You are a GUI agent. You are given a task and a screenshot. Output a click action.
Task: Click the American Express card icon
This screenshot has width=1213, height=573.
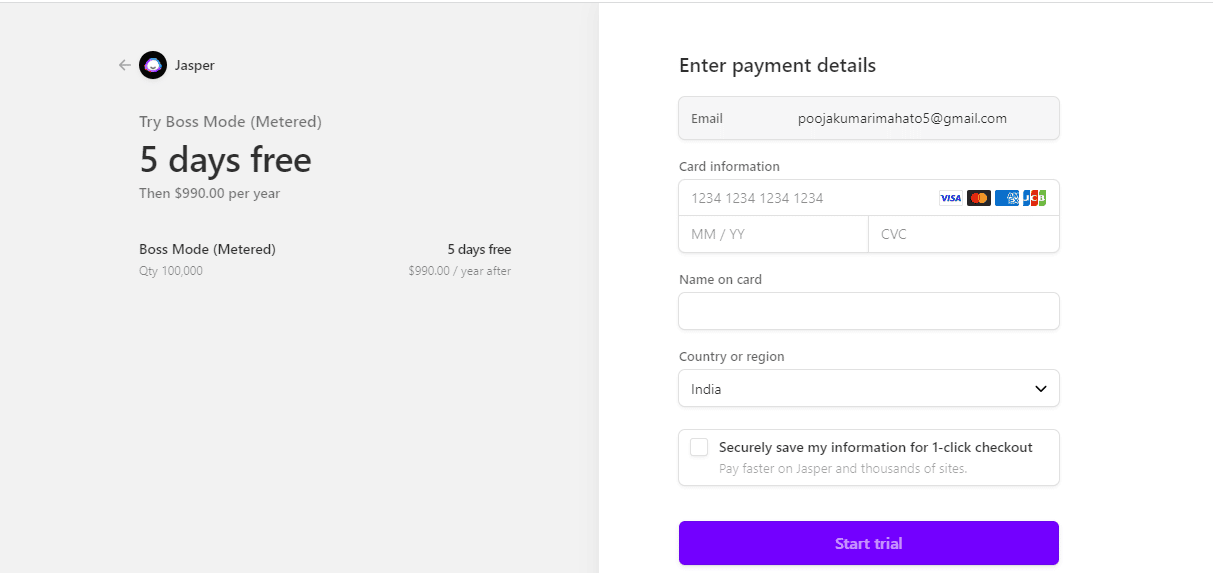click(x=1007, y=198)
